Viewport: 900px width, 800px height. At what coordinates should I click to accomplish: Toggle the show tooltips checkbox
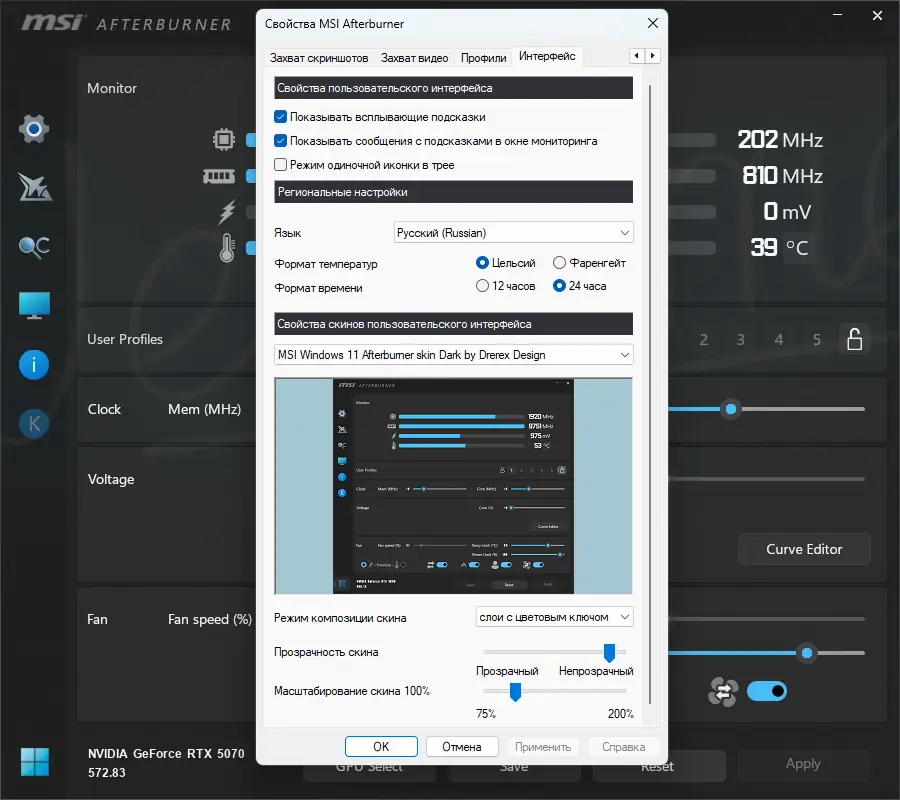tap(281, 117)
